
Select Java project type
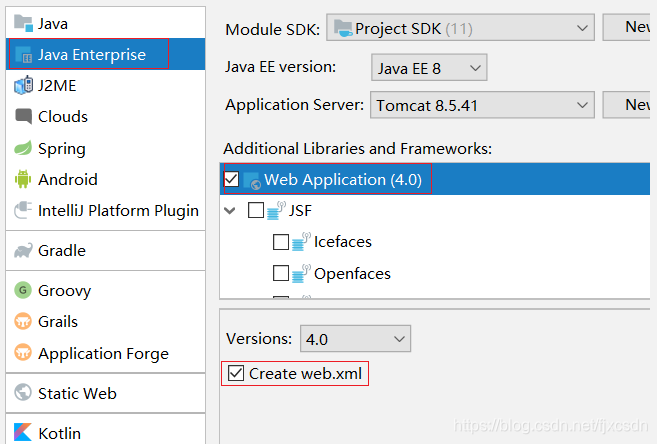pyautogui.click(x=106, y=23)
